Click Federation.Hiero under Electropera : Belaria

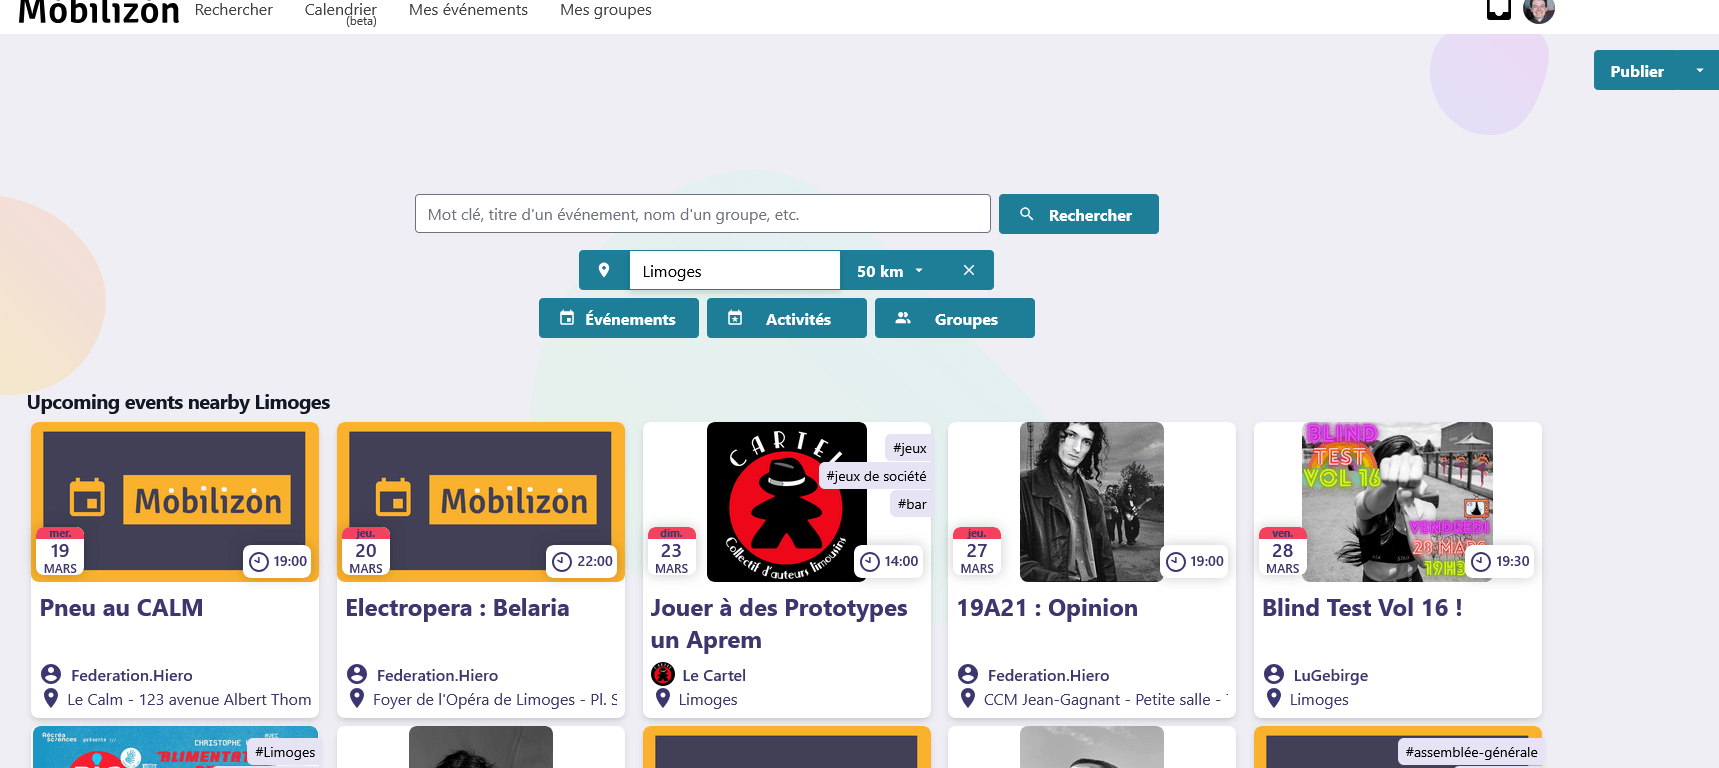point(437,675)
